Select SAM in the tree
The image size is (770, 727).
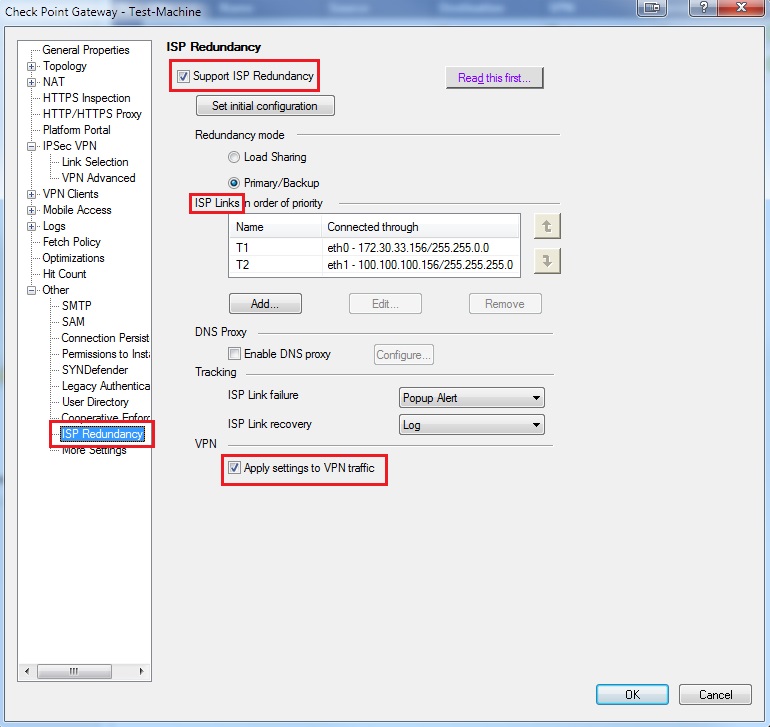(73, 322)
